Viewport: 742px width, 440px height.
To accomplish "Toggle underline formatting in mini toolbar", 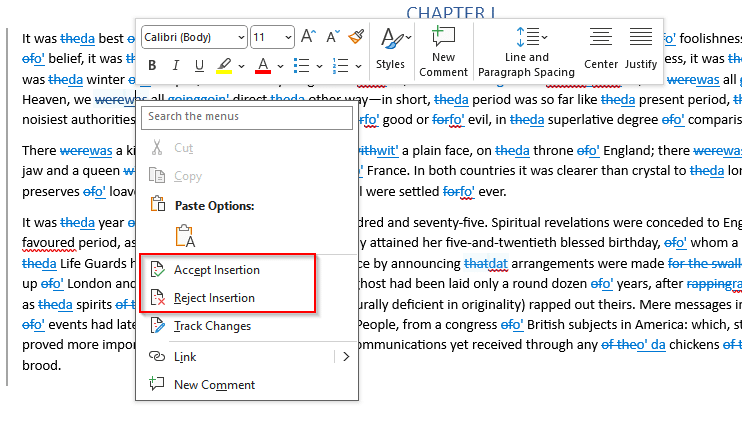I will 199,65.
